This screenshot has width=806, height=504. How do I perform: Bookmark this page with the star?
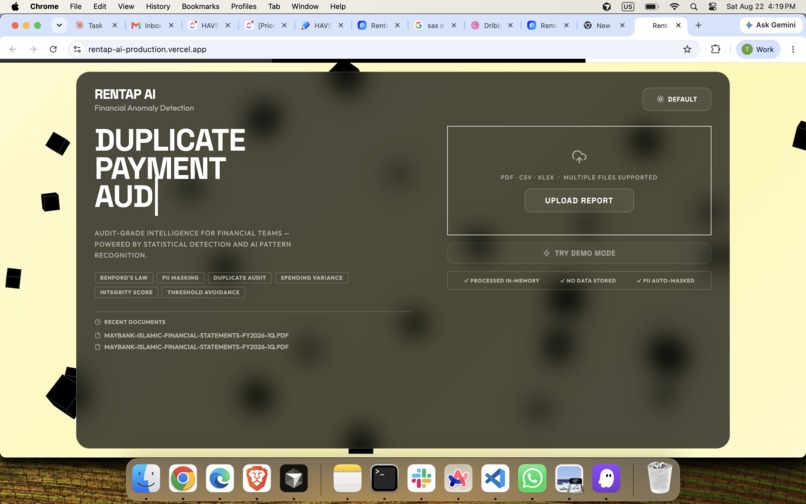(687, 49)
